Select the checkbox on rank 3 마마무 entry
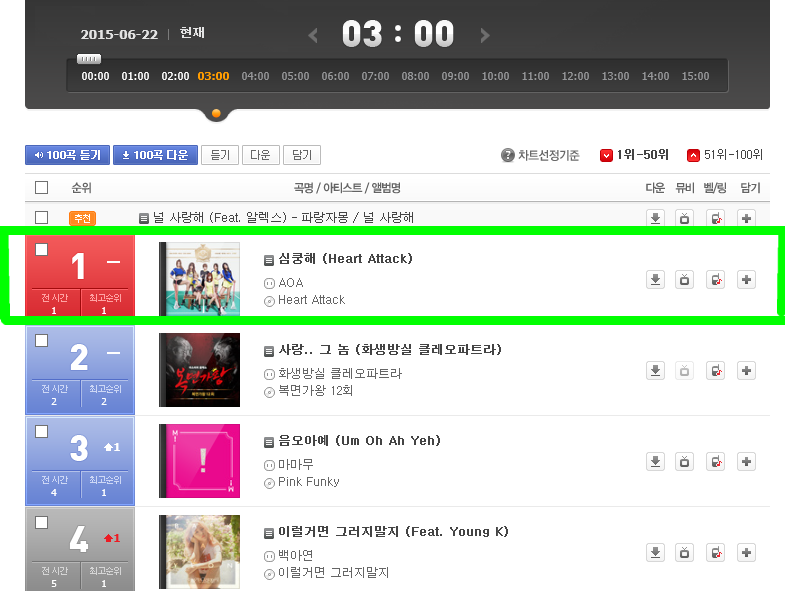The height and width of the screenshot is (591, 785). tap(42, 431)
